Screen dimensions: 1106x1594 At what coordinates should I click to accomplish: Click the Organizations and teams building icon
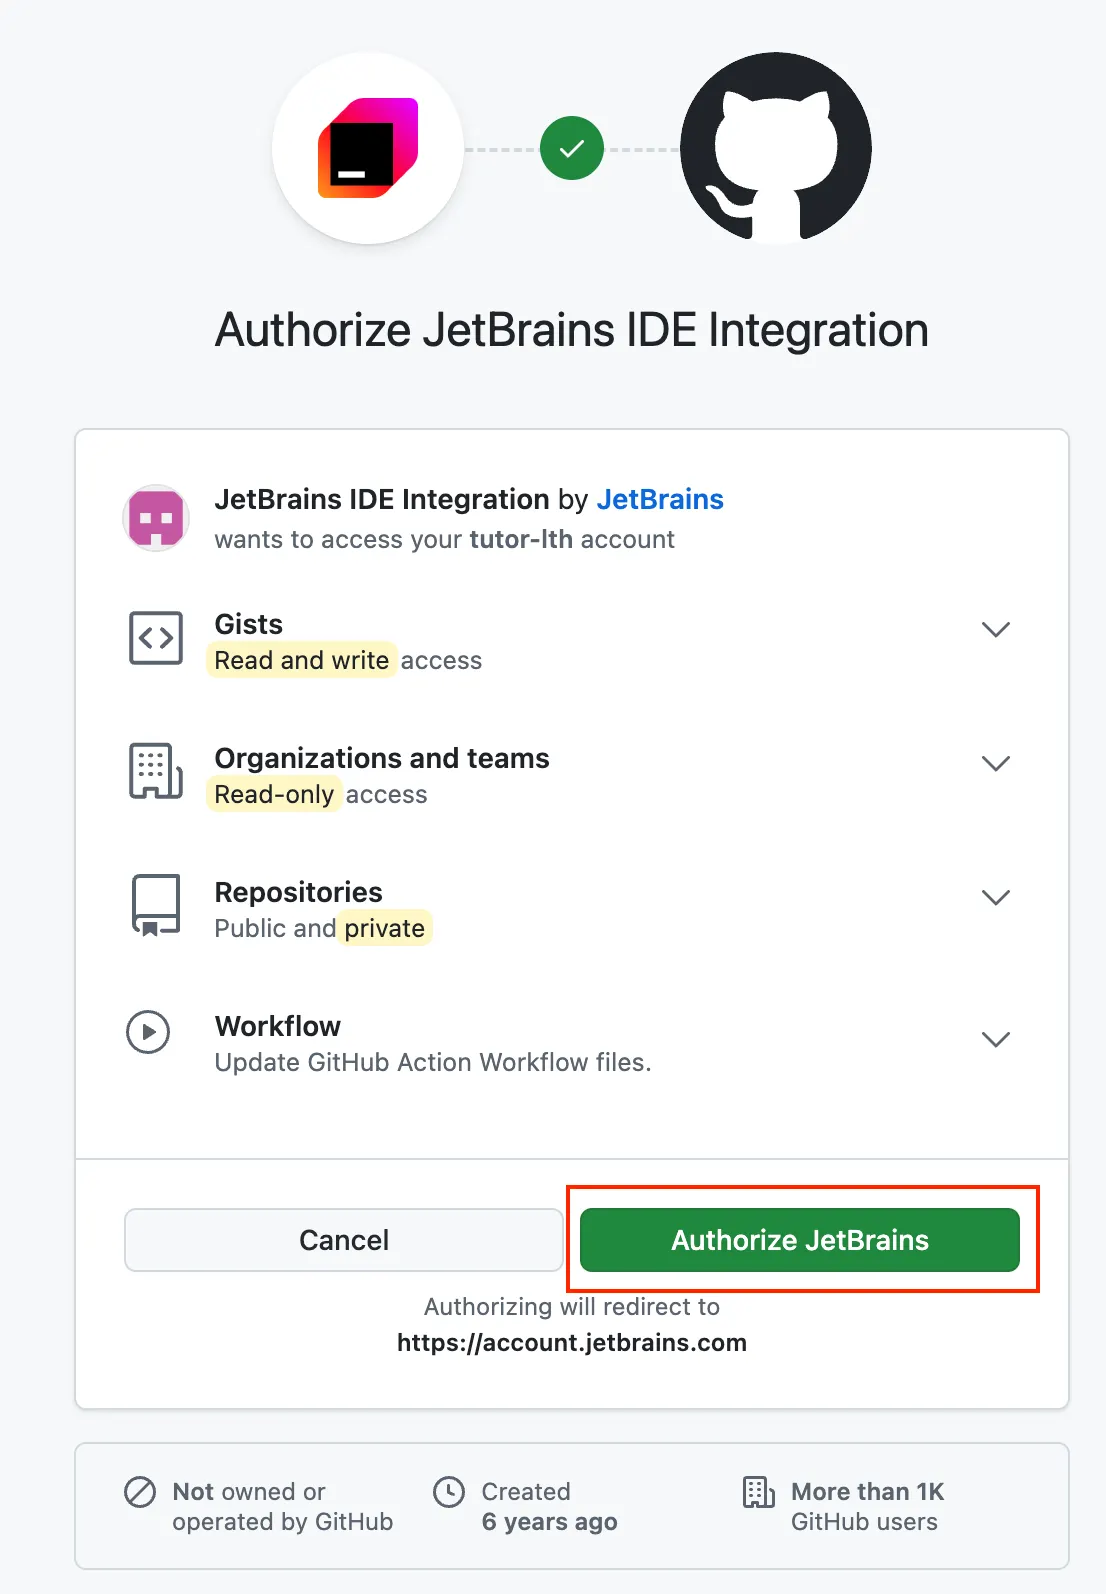pyautogui.click(x=156, y=771)
